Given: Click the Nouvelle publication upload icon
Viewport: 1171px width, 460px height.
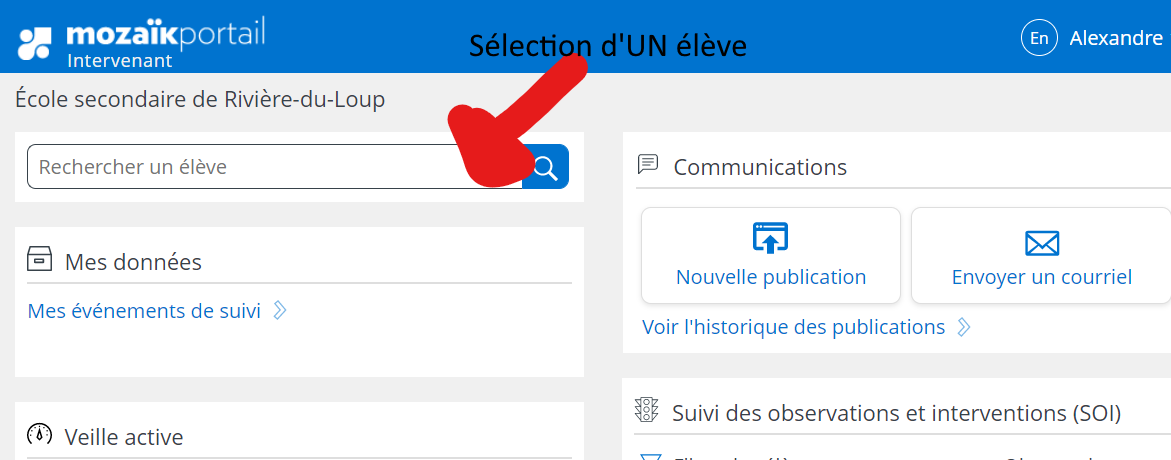Looking at the screenshot, I should point(770,238).
